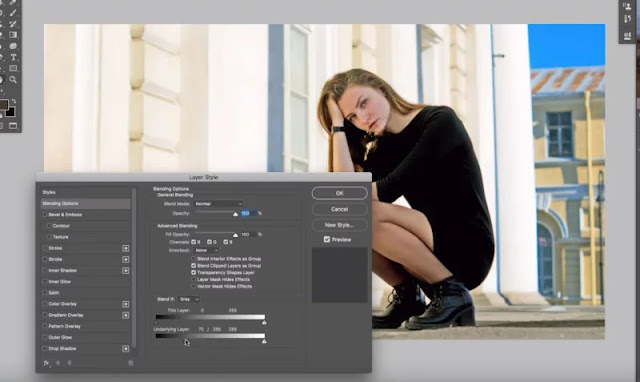Check Layer Mask Hides Effects
This screenshot has width=640, height=382.
(x=194, y=280)
